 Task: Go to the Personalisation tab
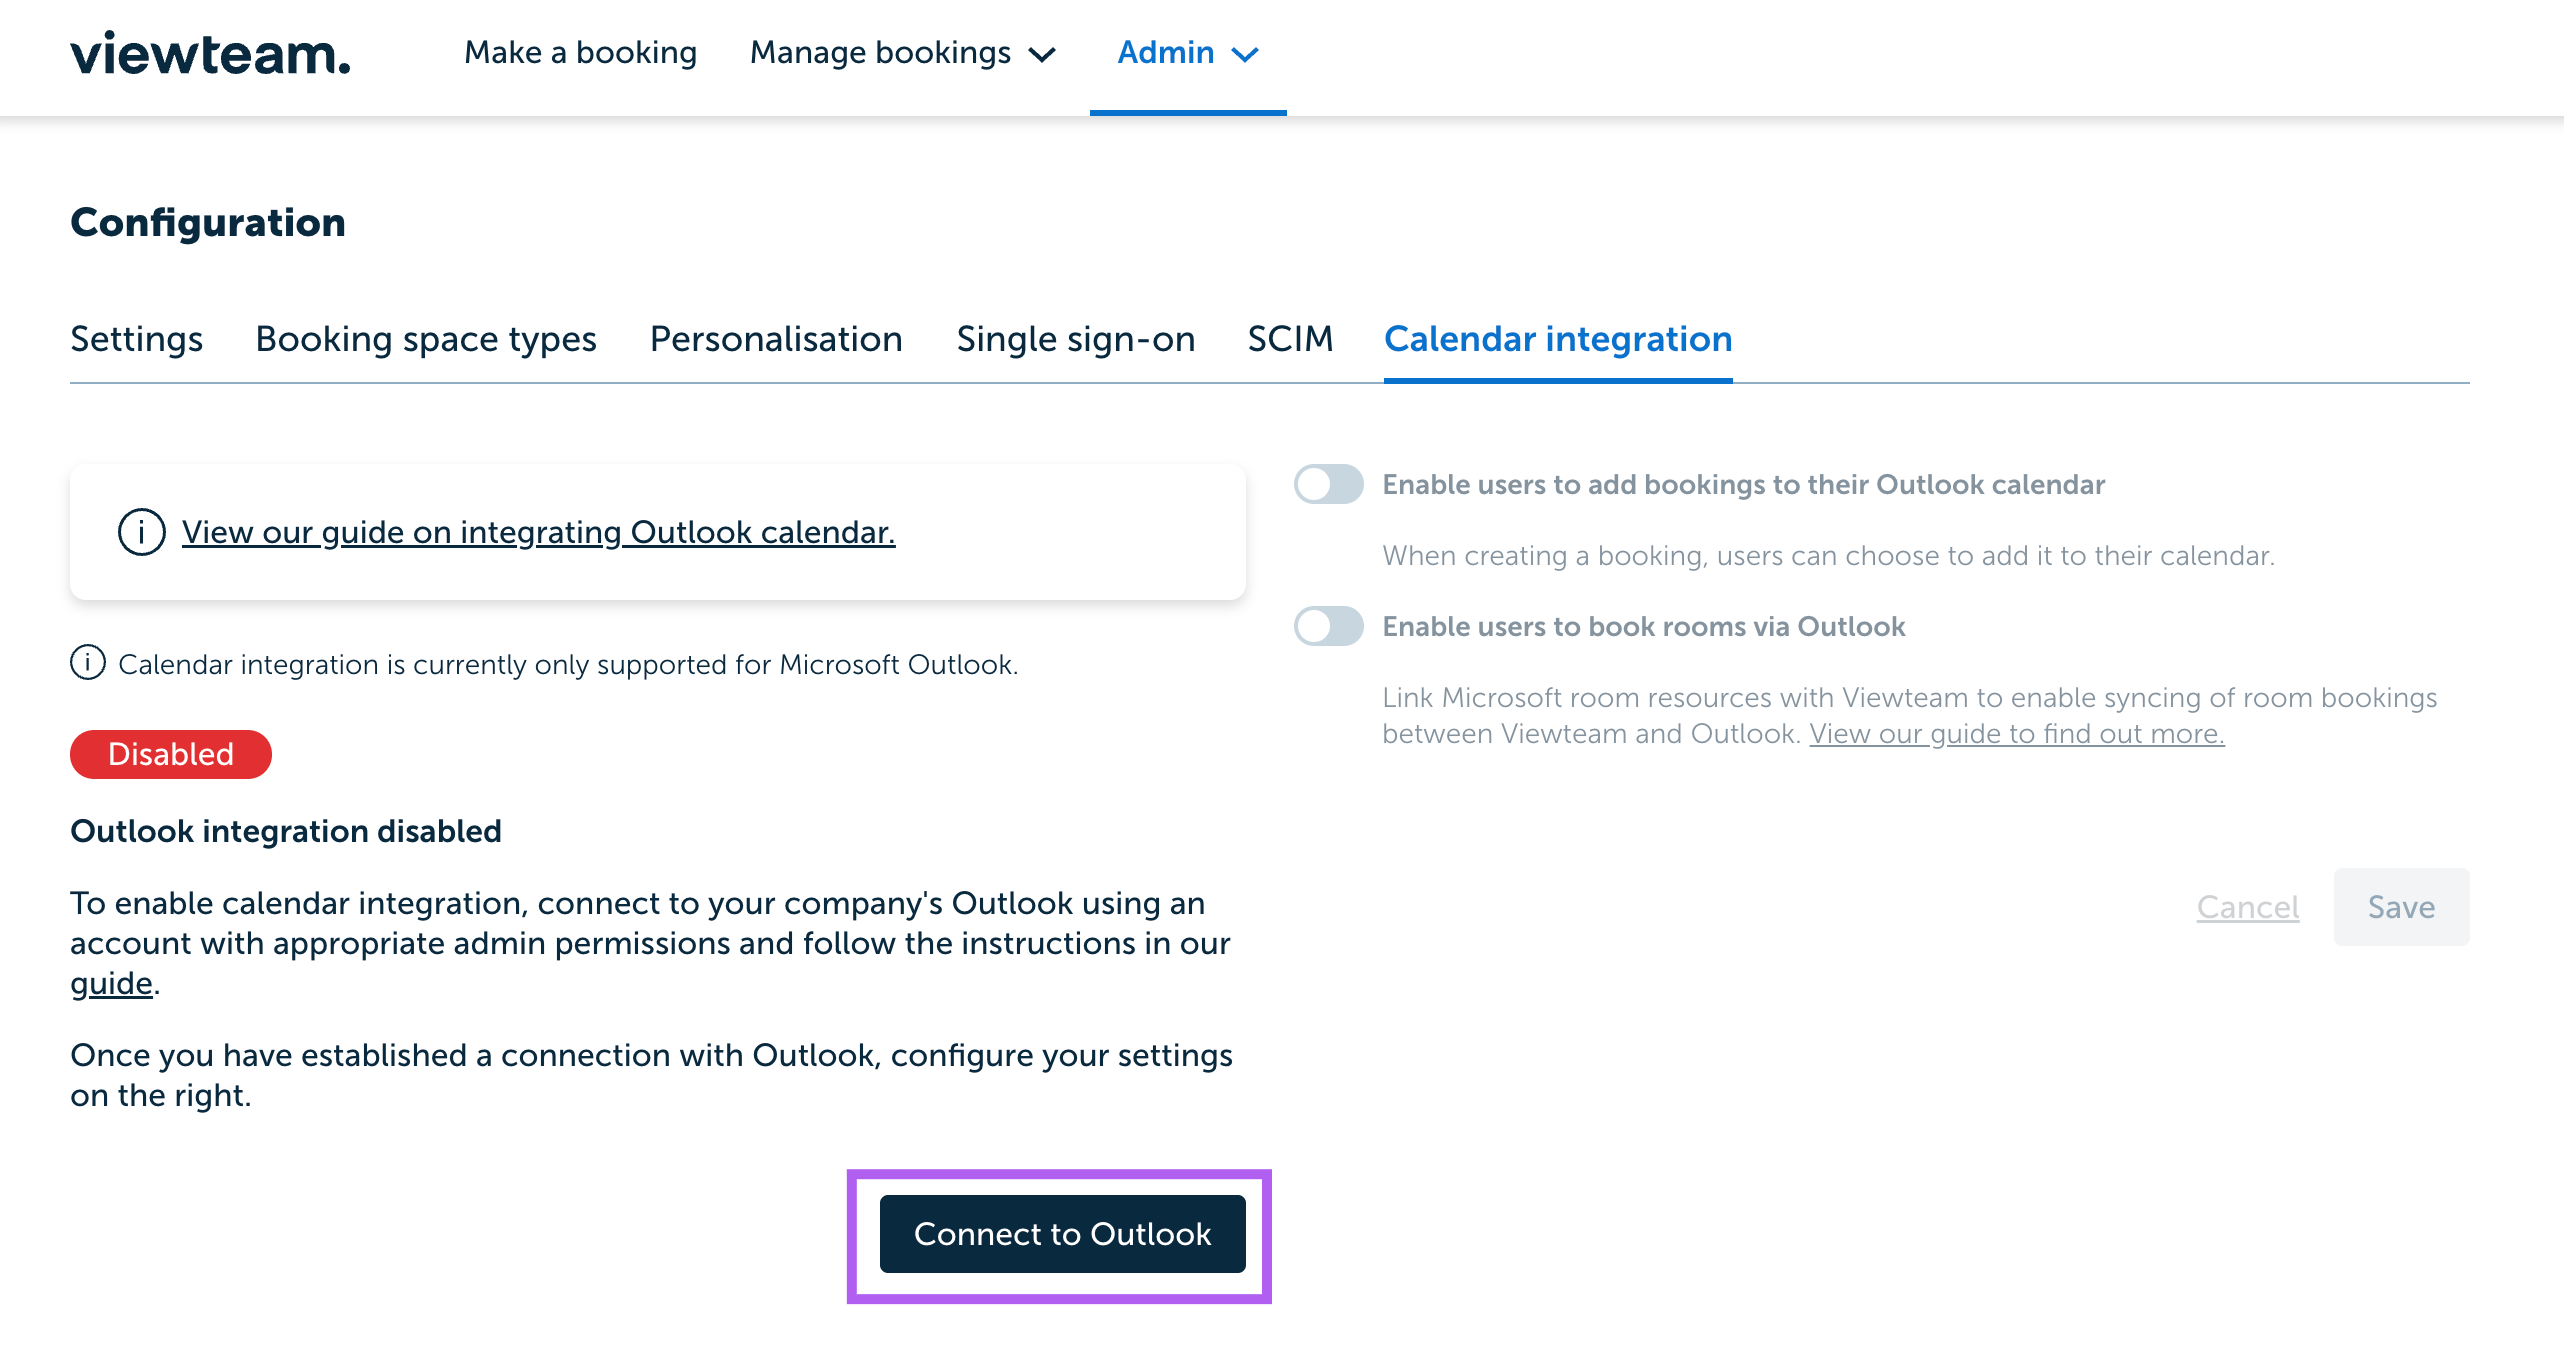[x=776, y=339]
